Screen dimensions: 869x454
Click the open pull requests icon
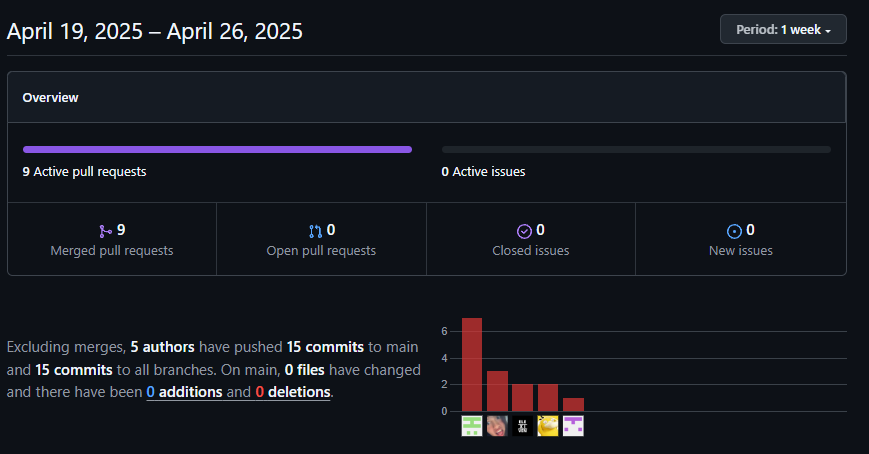point(315,231)
